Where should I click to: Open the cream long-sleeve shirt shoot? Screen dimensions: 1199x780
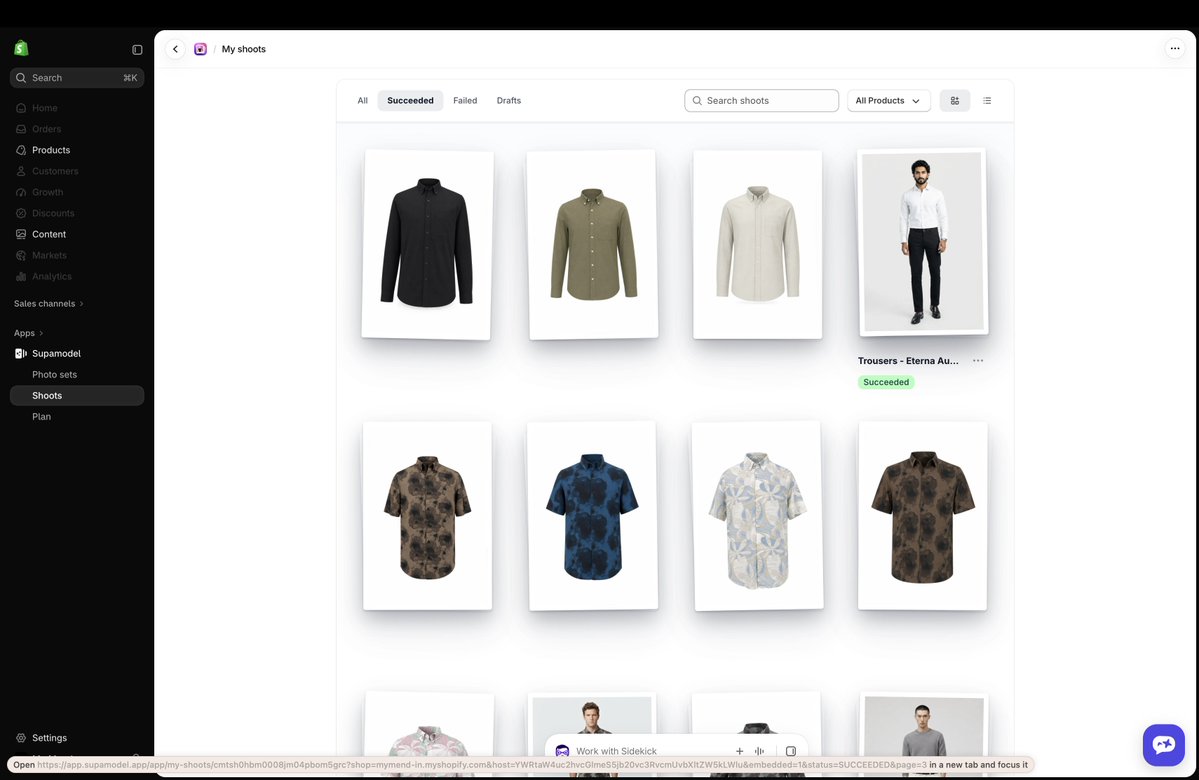(x=758, y=244)
